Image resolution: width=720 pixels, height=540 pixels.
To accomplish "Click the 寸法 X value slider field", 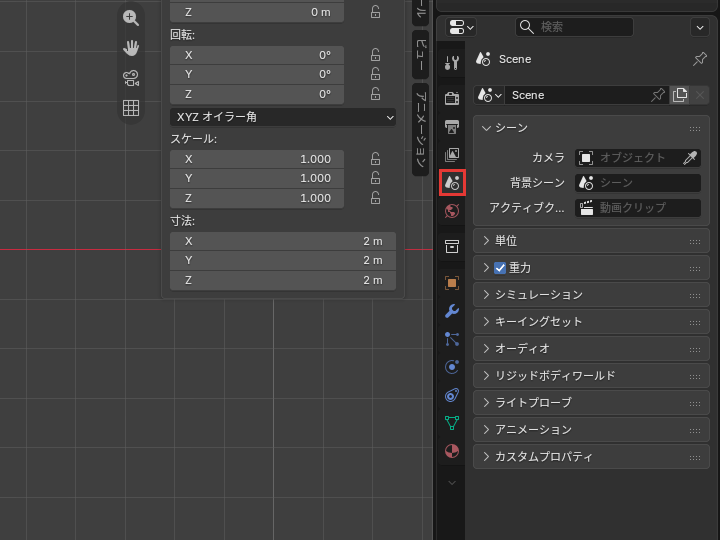I will click(283, 241).
